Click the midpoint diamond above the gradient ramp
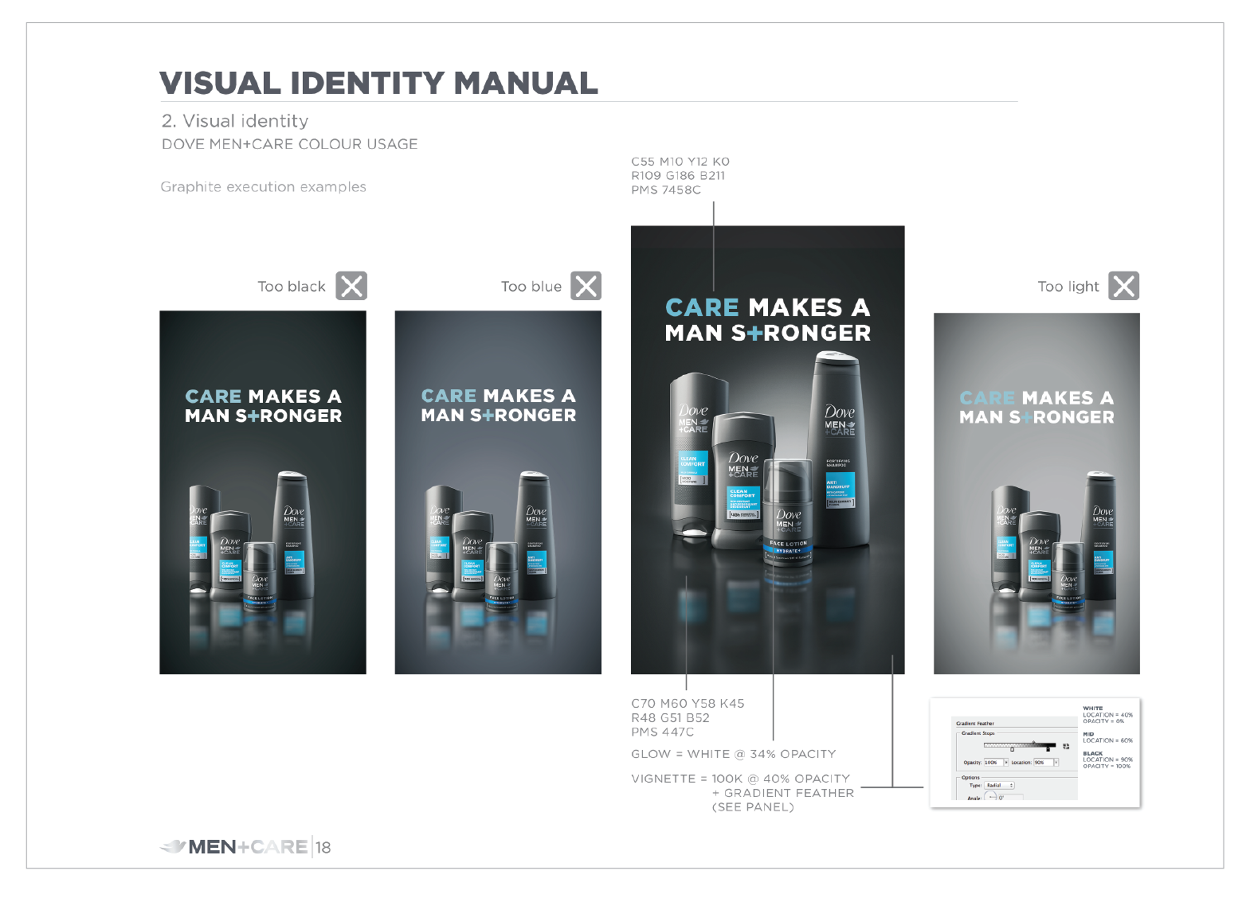The width and height of the screenshot is (1250, 902). pos(1034,742)
